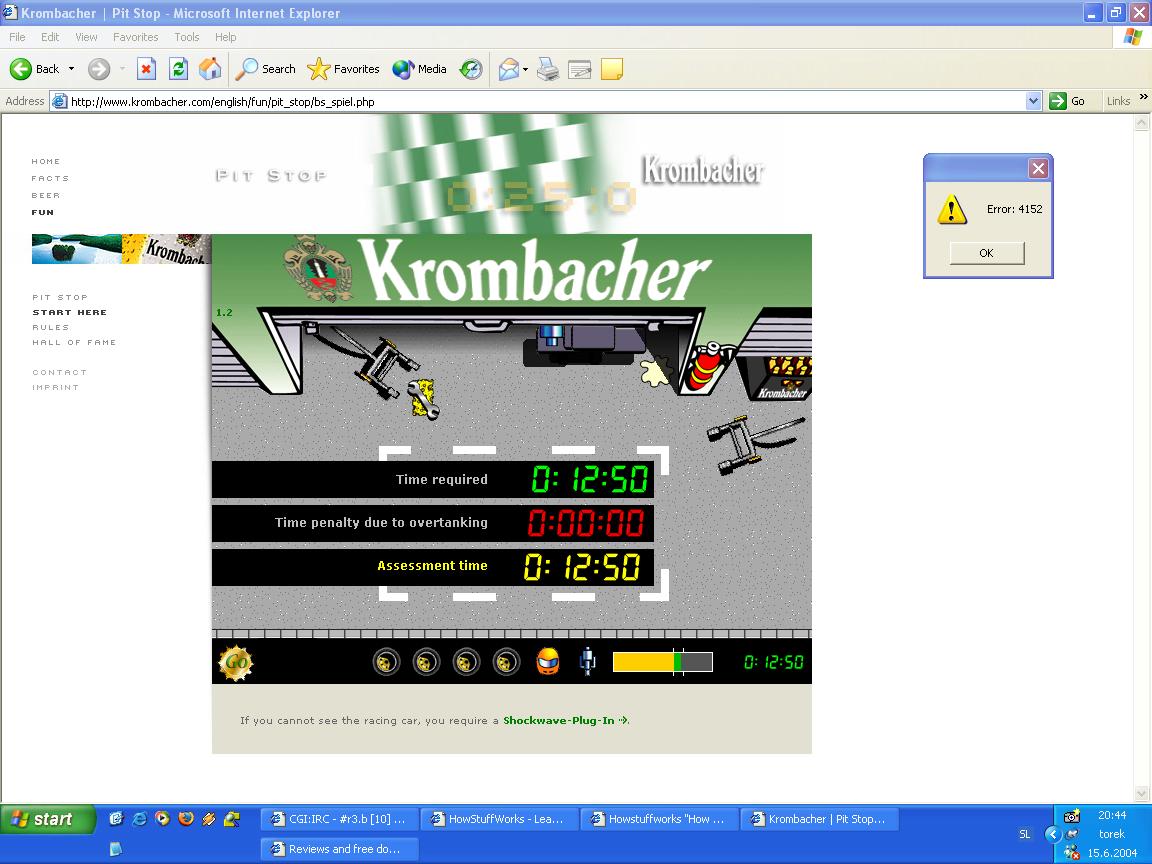Select the blue fuel nozzle icon
The height and width of the screenshot is (864, 1152).
pos(588,662)
